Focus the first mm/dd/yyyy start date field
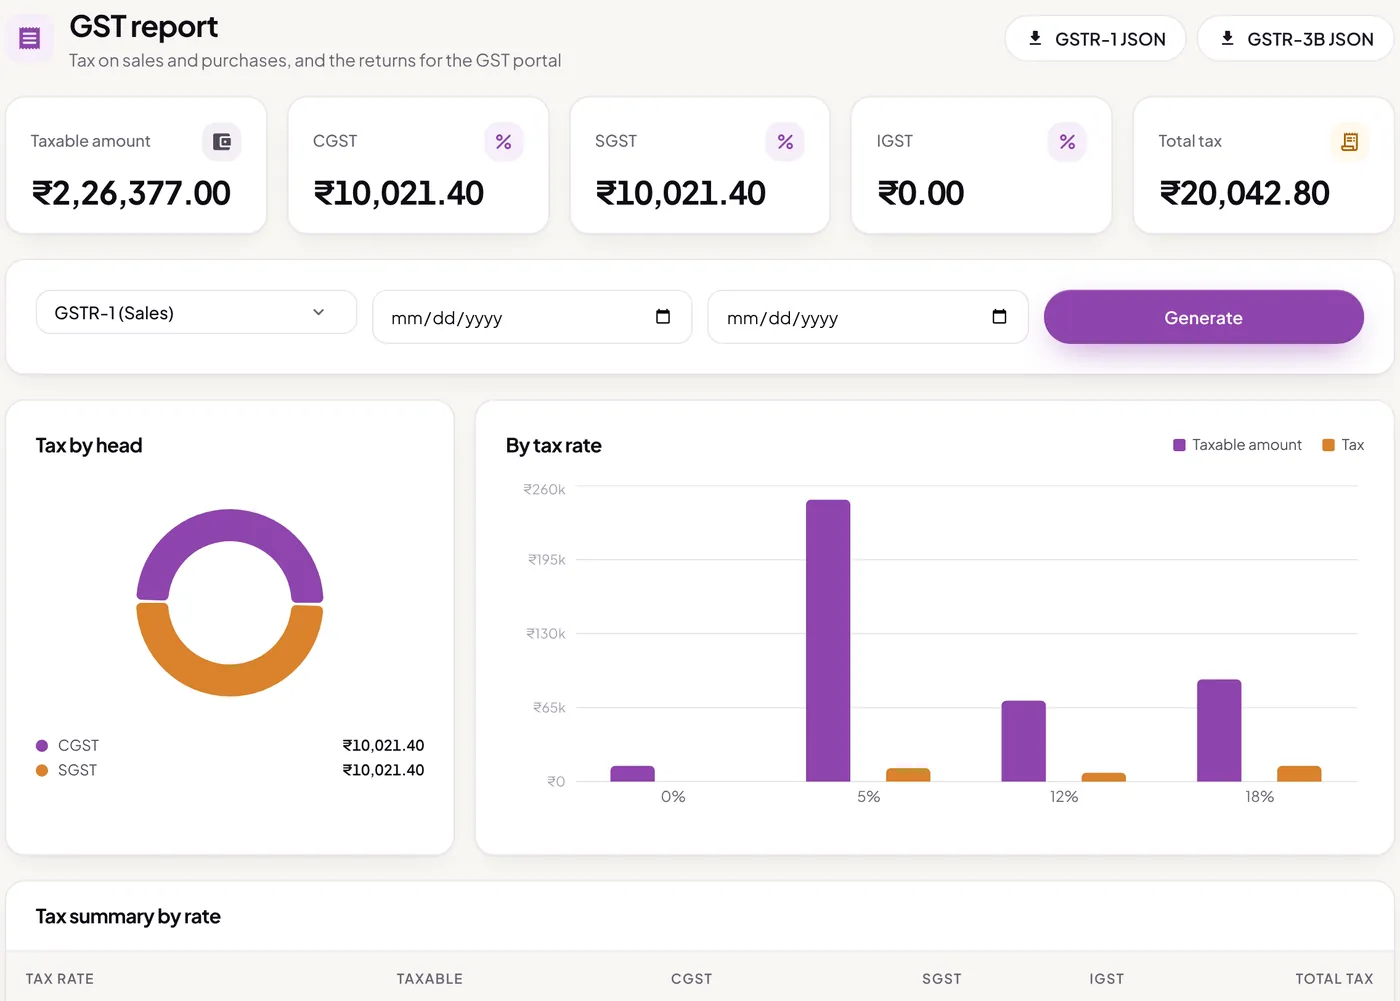Viewport: 1400px width, 1001px height. point(532,317)
